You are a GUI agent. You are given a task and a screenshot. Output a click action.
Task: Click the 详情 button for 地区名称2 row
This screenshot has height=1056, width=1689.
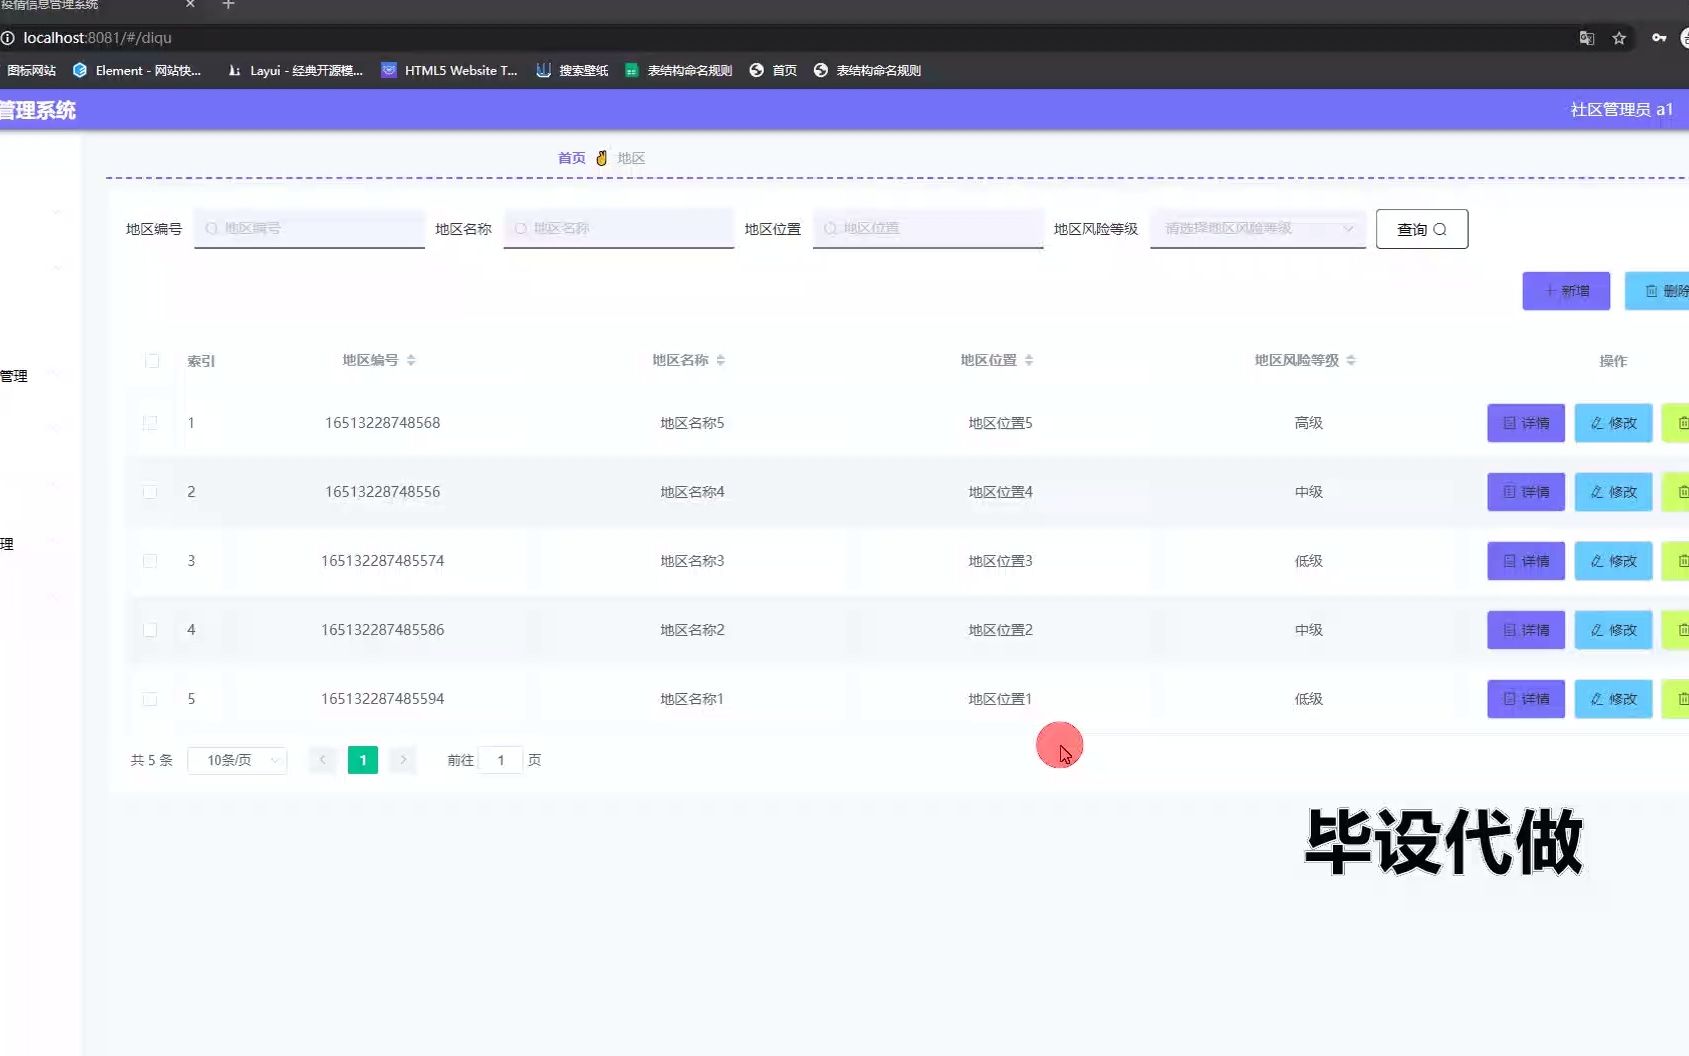pyautogui.click(x=1524, y=630)
